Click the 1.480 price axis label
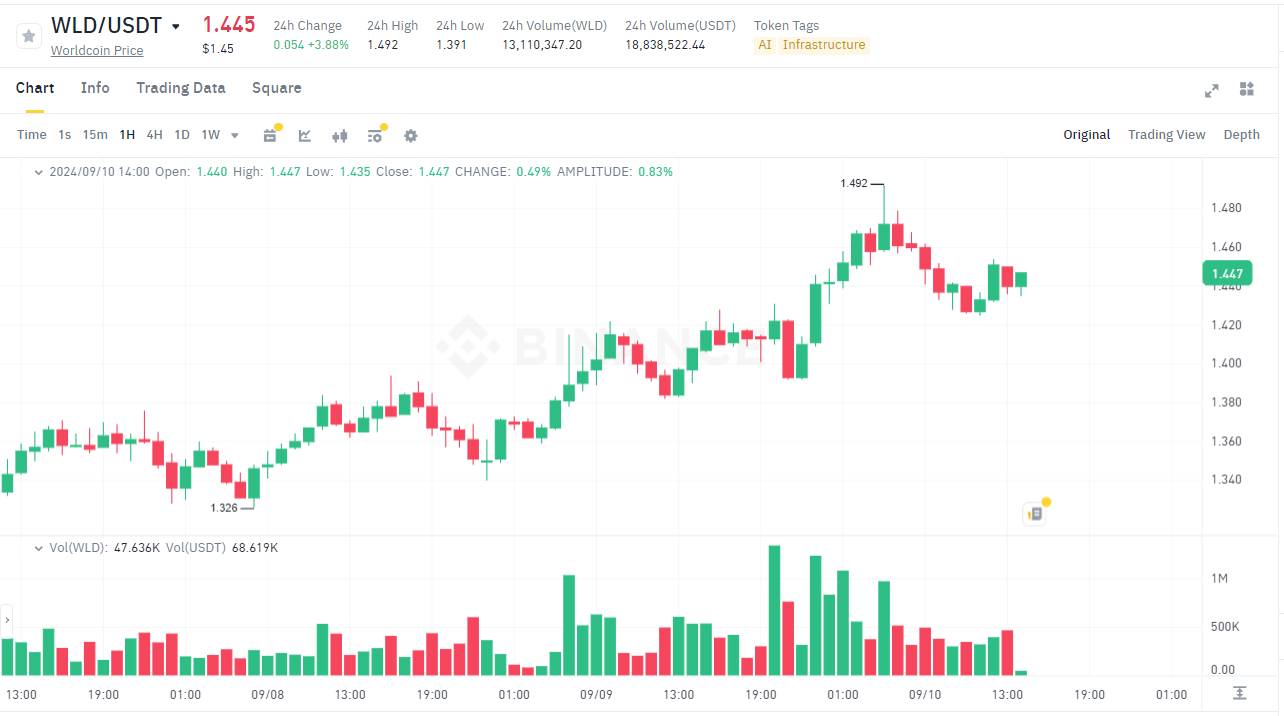The height and width of the screenshot is (716, 1284). [1226, 208]
